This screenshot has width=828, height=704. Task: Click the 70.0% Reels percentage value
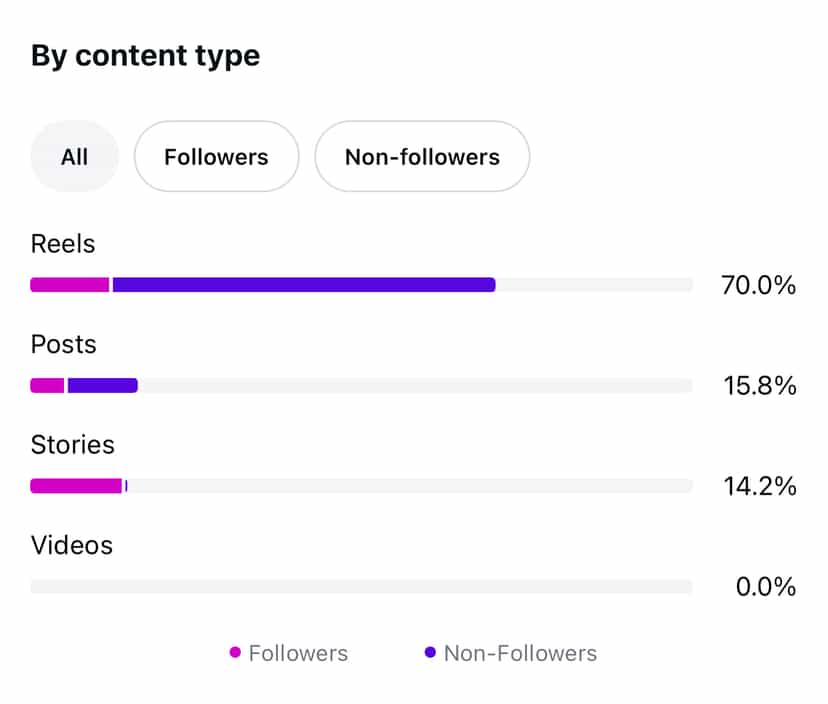click(758, 286)
